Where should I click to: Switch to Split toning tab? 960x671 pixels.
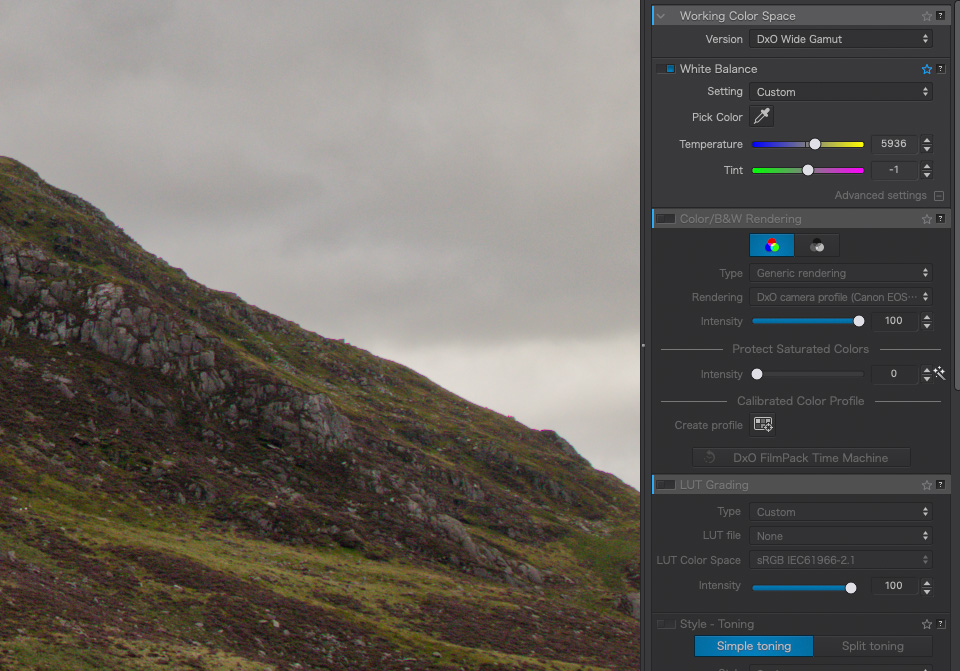click(872, 646)
